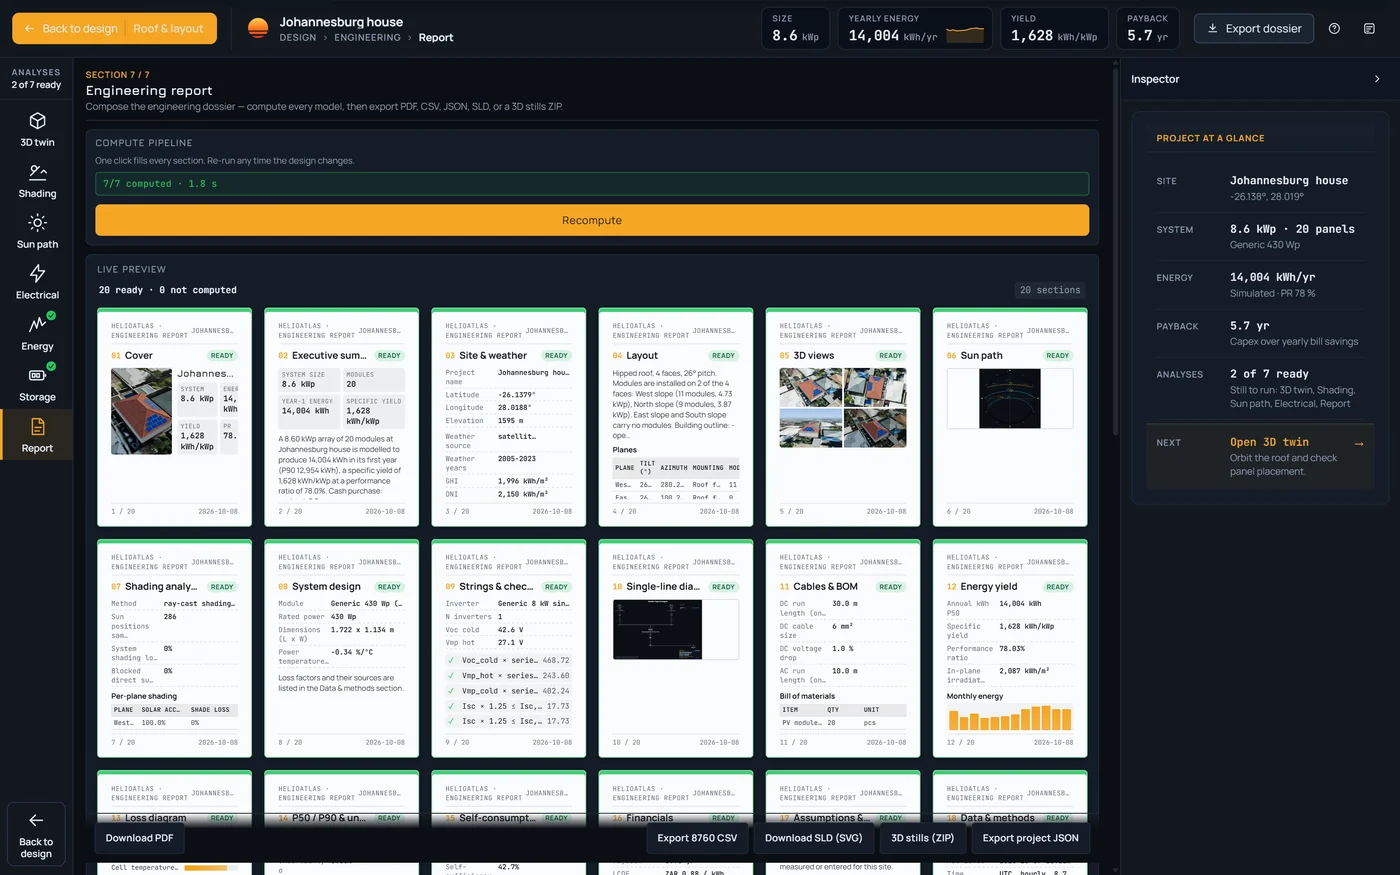Open the 10 Single-line diagram page
The image size is (1400, 875).
675,648
